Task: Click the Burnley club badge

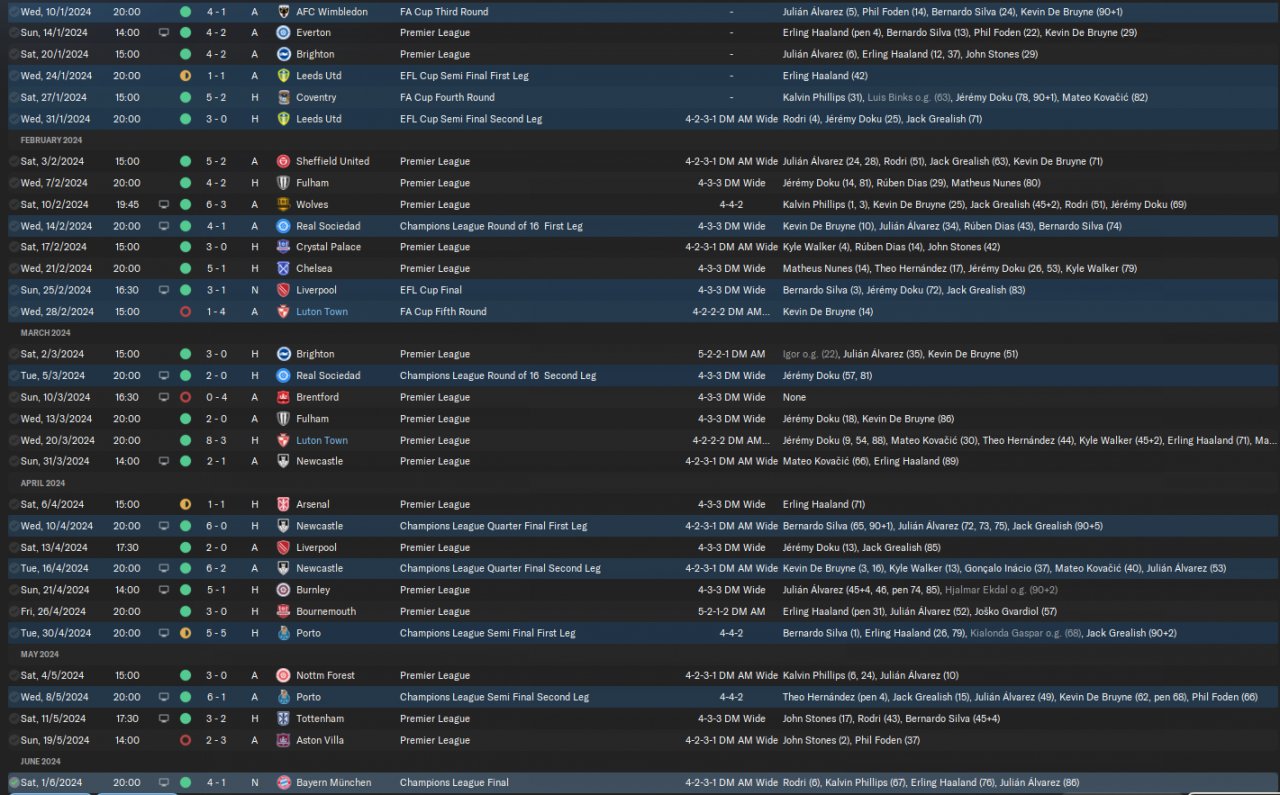Action: tap(283, 590)
